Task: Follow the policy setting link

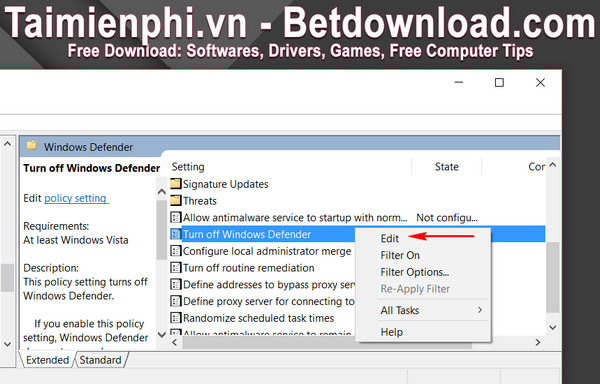Action: tap(76, 198)
